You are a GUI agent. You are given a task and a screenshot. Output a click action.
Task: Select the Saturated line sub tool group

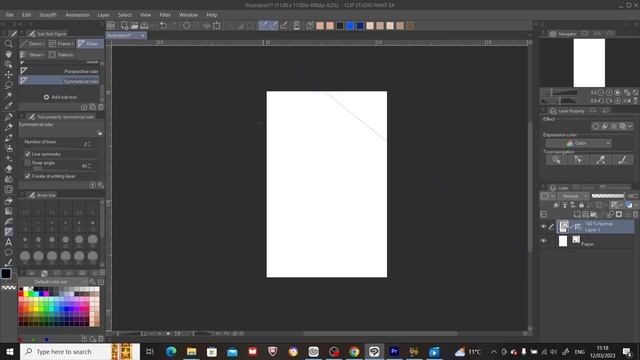(x=61, y=54)
